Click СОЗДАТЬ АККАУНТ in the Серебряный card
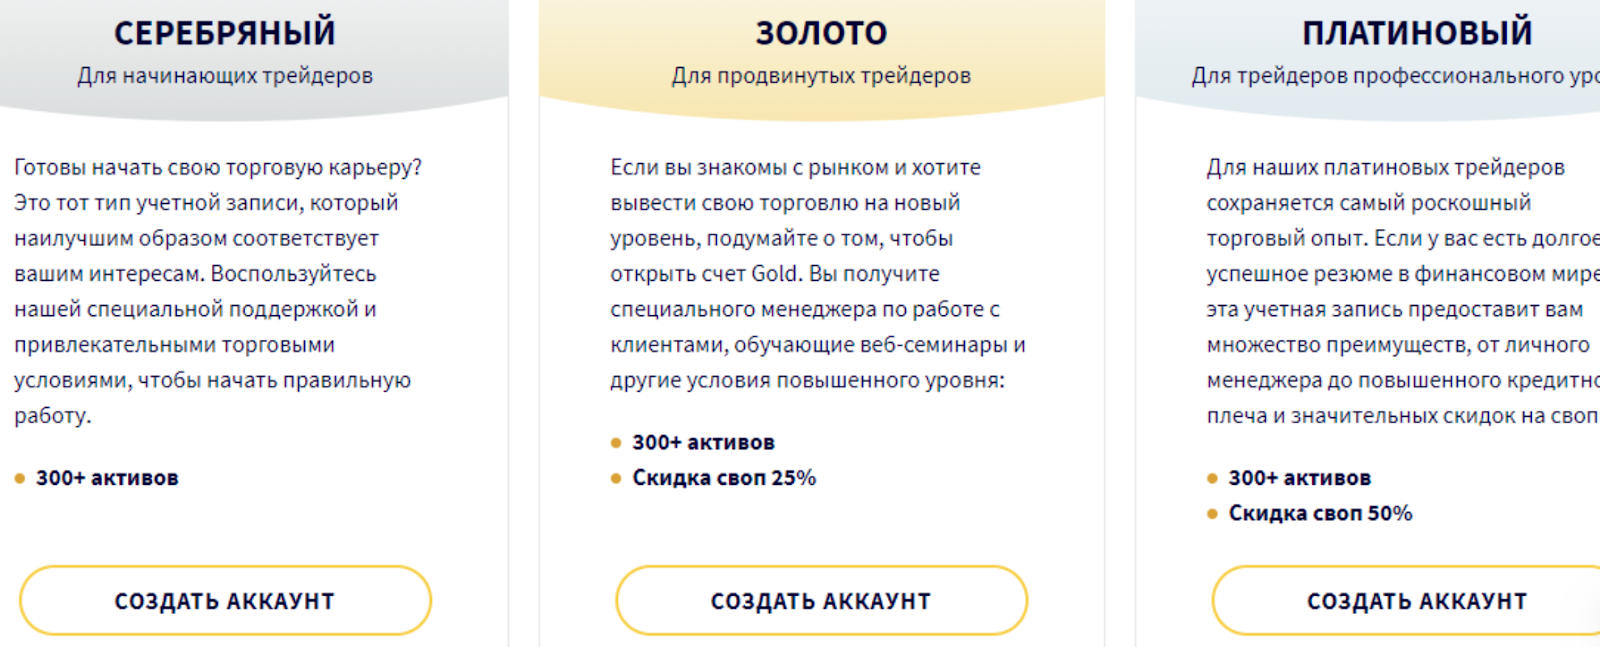 point(225,601)
